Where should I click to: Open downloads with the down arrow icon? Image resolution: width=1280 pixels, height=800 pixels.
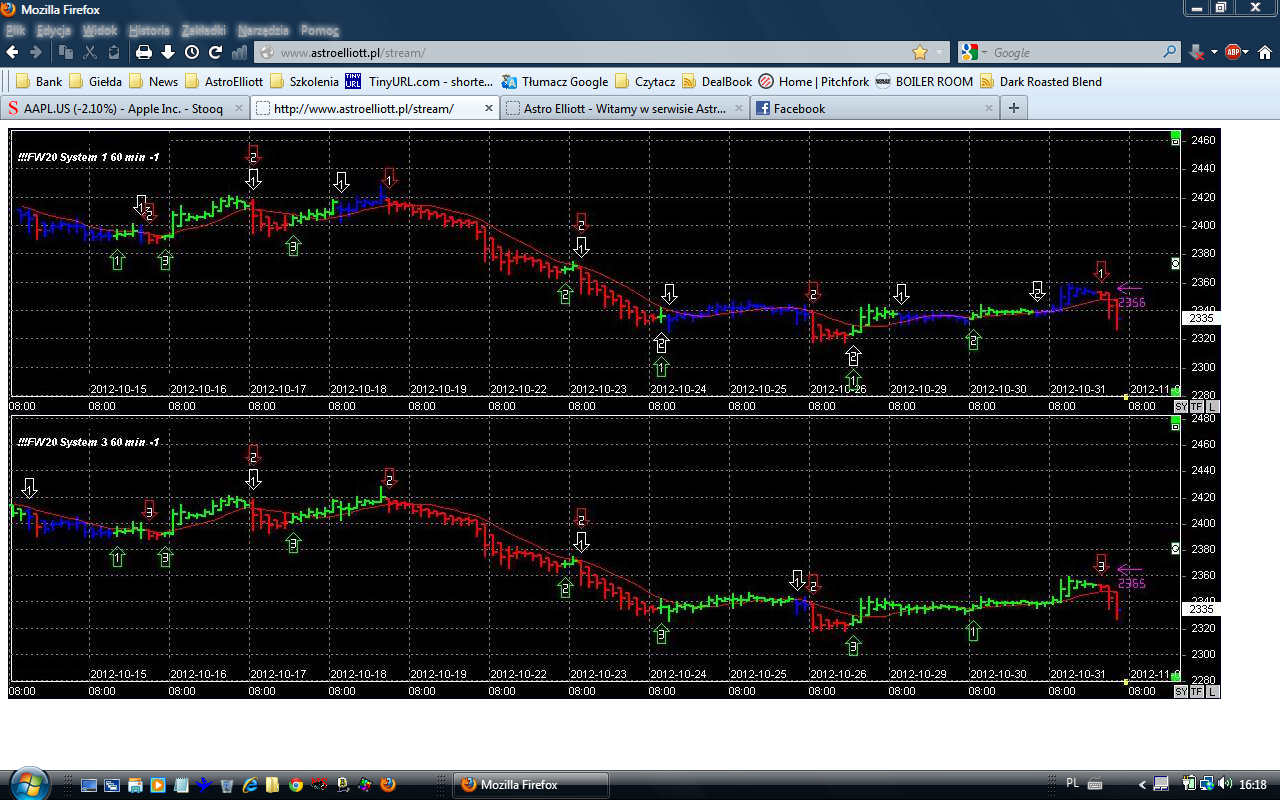pyautogui.click(x=168, y=52)
